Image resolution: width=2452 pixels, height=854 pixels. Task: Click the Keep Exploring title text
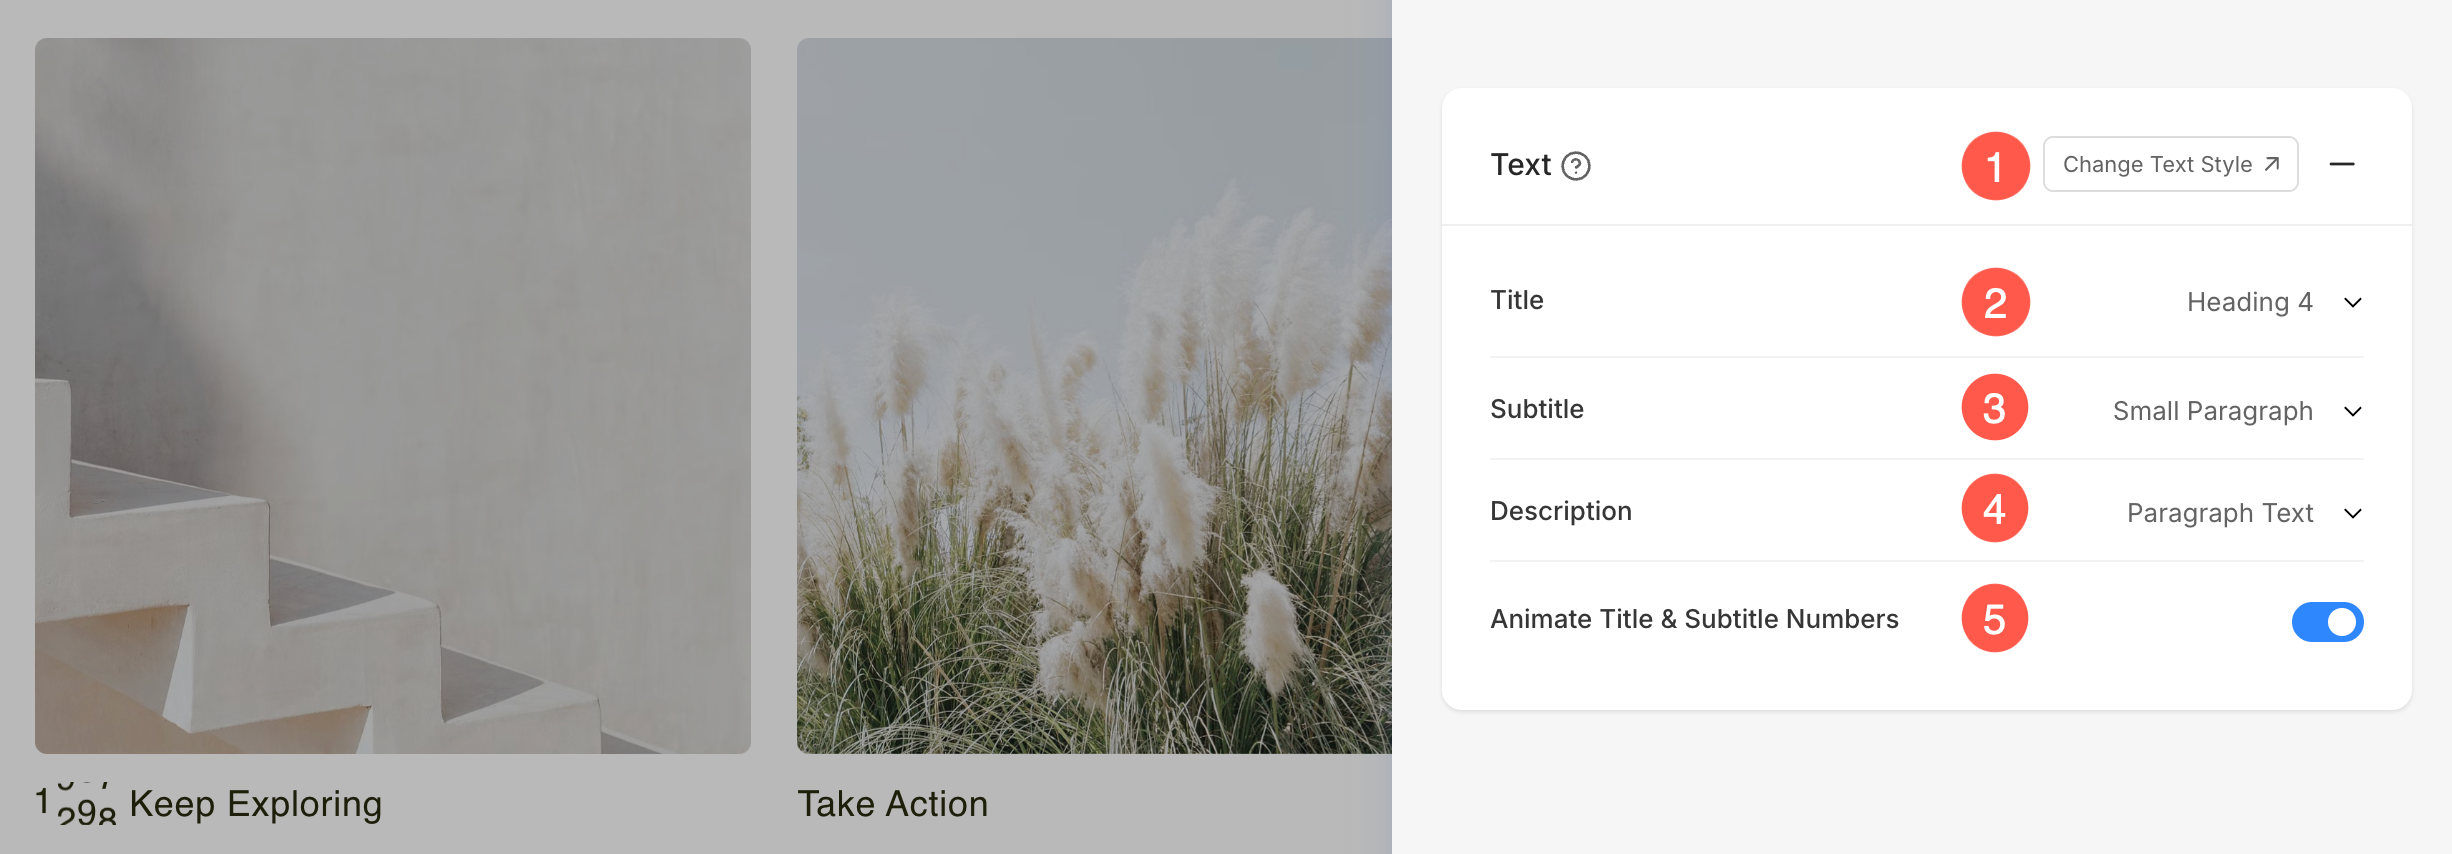coord(256,804)
